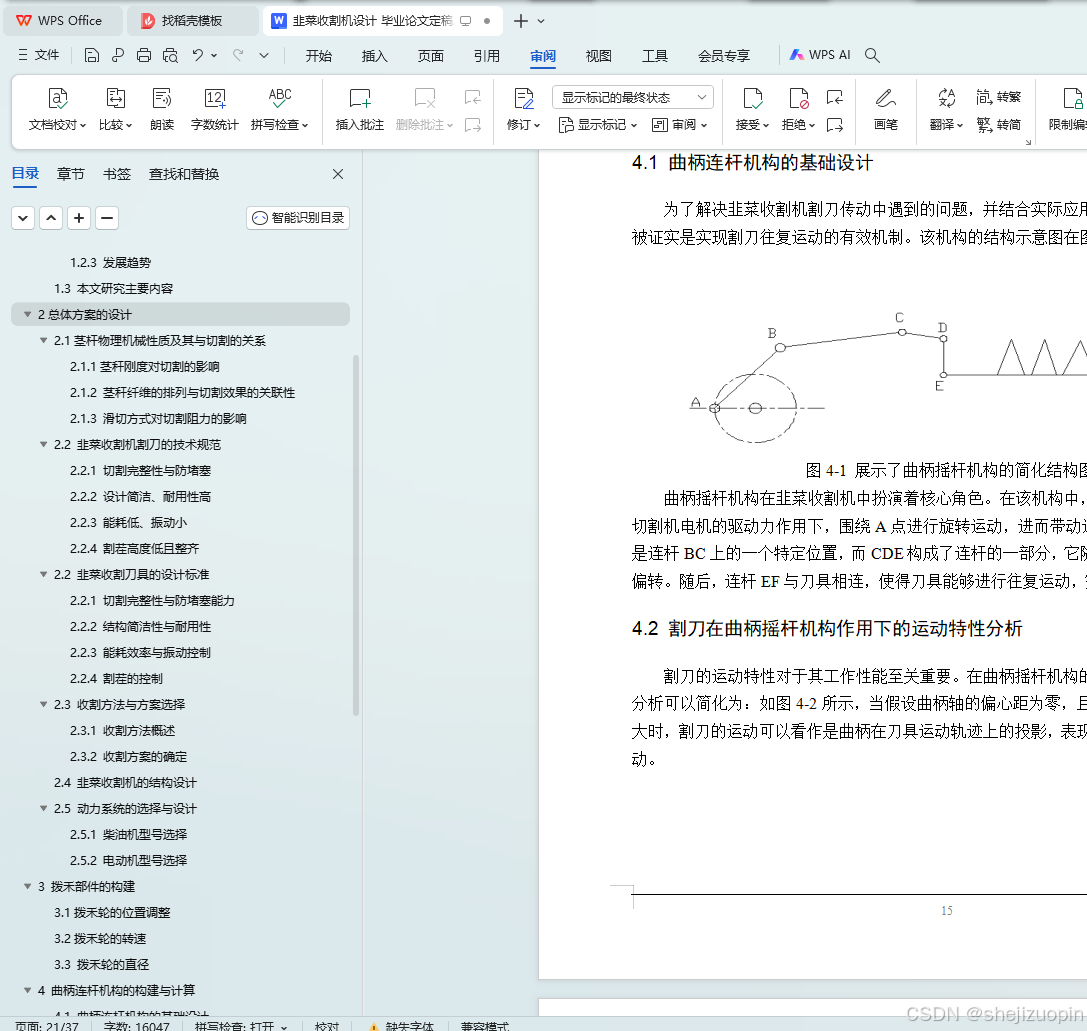Click the previous change icon
1087x1031 pixels.
pos(835,97)
